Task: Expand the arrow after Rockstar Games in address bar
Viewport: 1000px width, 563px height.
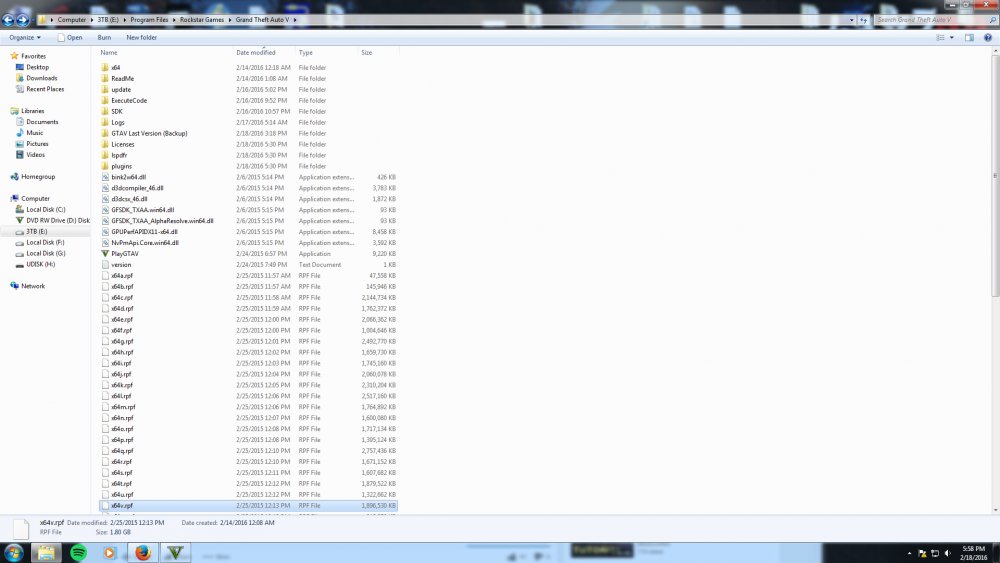Action: click(230, 20)
